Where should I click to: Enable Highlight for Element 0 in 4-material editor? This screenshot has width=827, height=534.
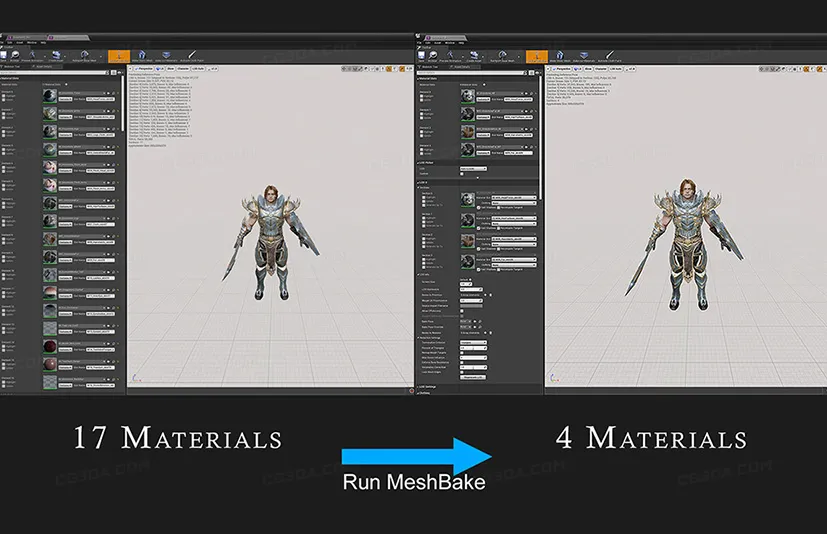click(421, 96)
